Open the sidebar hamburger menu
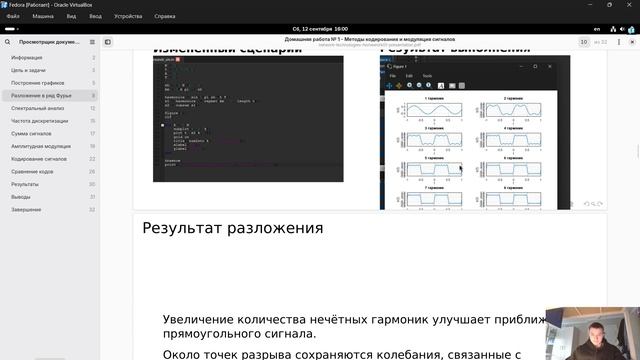This screenshot has width=640, height=360. coord(92,42)
